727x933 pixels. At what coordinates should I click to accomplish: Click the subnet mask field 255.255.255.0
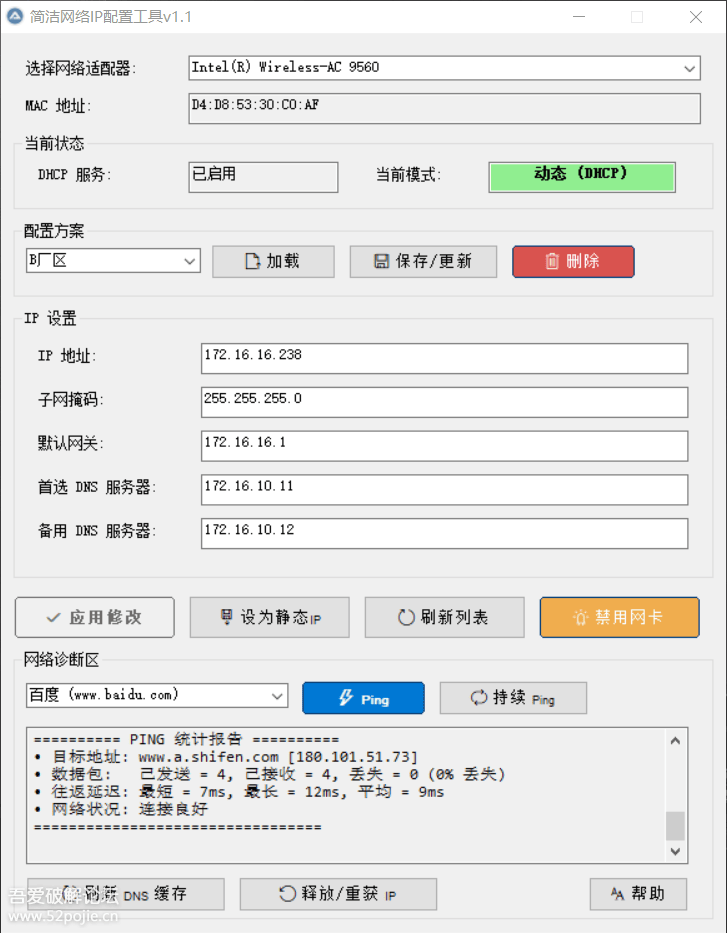tap(444, 402)
